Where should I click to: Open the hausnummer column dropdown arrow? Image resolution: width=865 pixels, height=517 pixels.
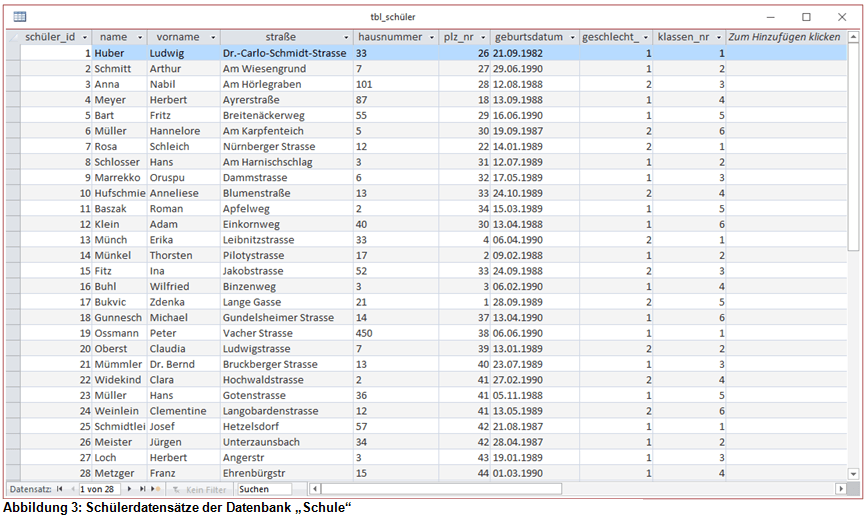click(x=430, y=37)
